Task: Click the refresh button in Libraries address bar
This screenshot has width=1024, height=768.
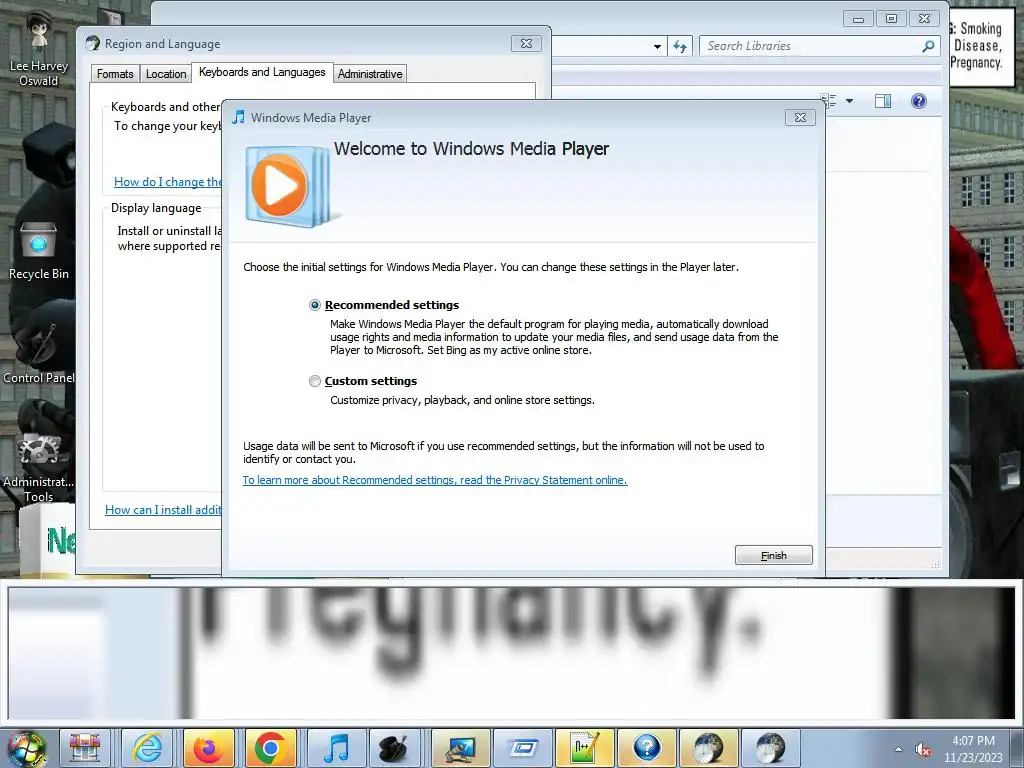Action: pos(680,46)
